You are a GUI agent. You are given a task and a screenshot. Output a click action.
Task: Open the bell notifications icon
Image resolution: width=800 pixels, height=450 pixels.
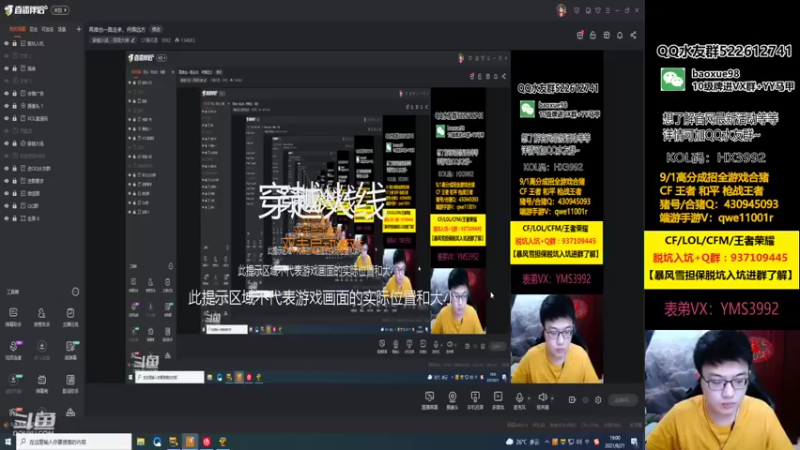[x=619, y=35]
